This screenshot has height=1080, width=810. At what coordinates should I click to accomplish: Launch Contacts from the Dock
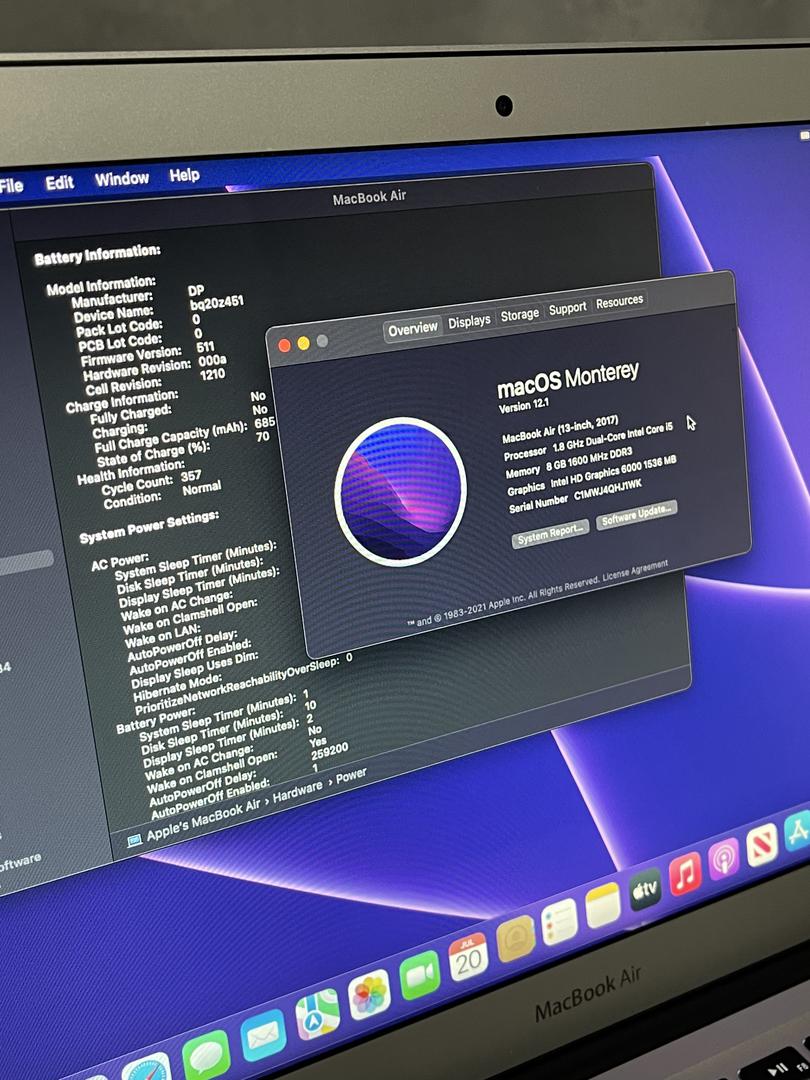516,938
